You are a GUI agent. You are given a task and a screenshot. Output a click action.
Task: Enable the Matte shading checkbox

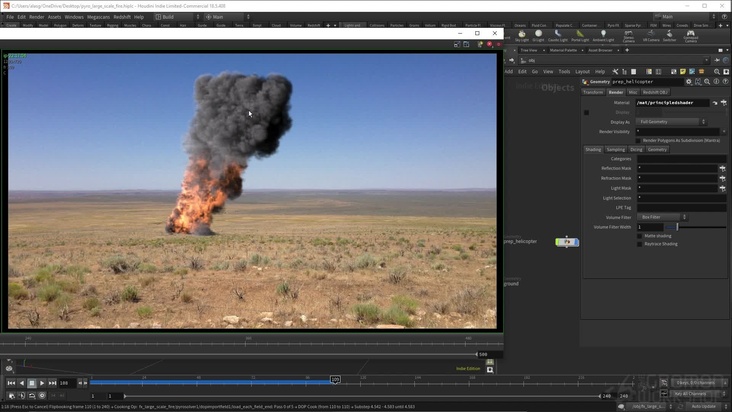pos(640,236)
